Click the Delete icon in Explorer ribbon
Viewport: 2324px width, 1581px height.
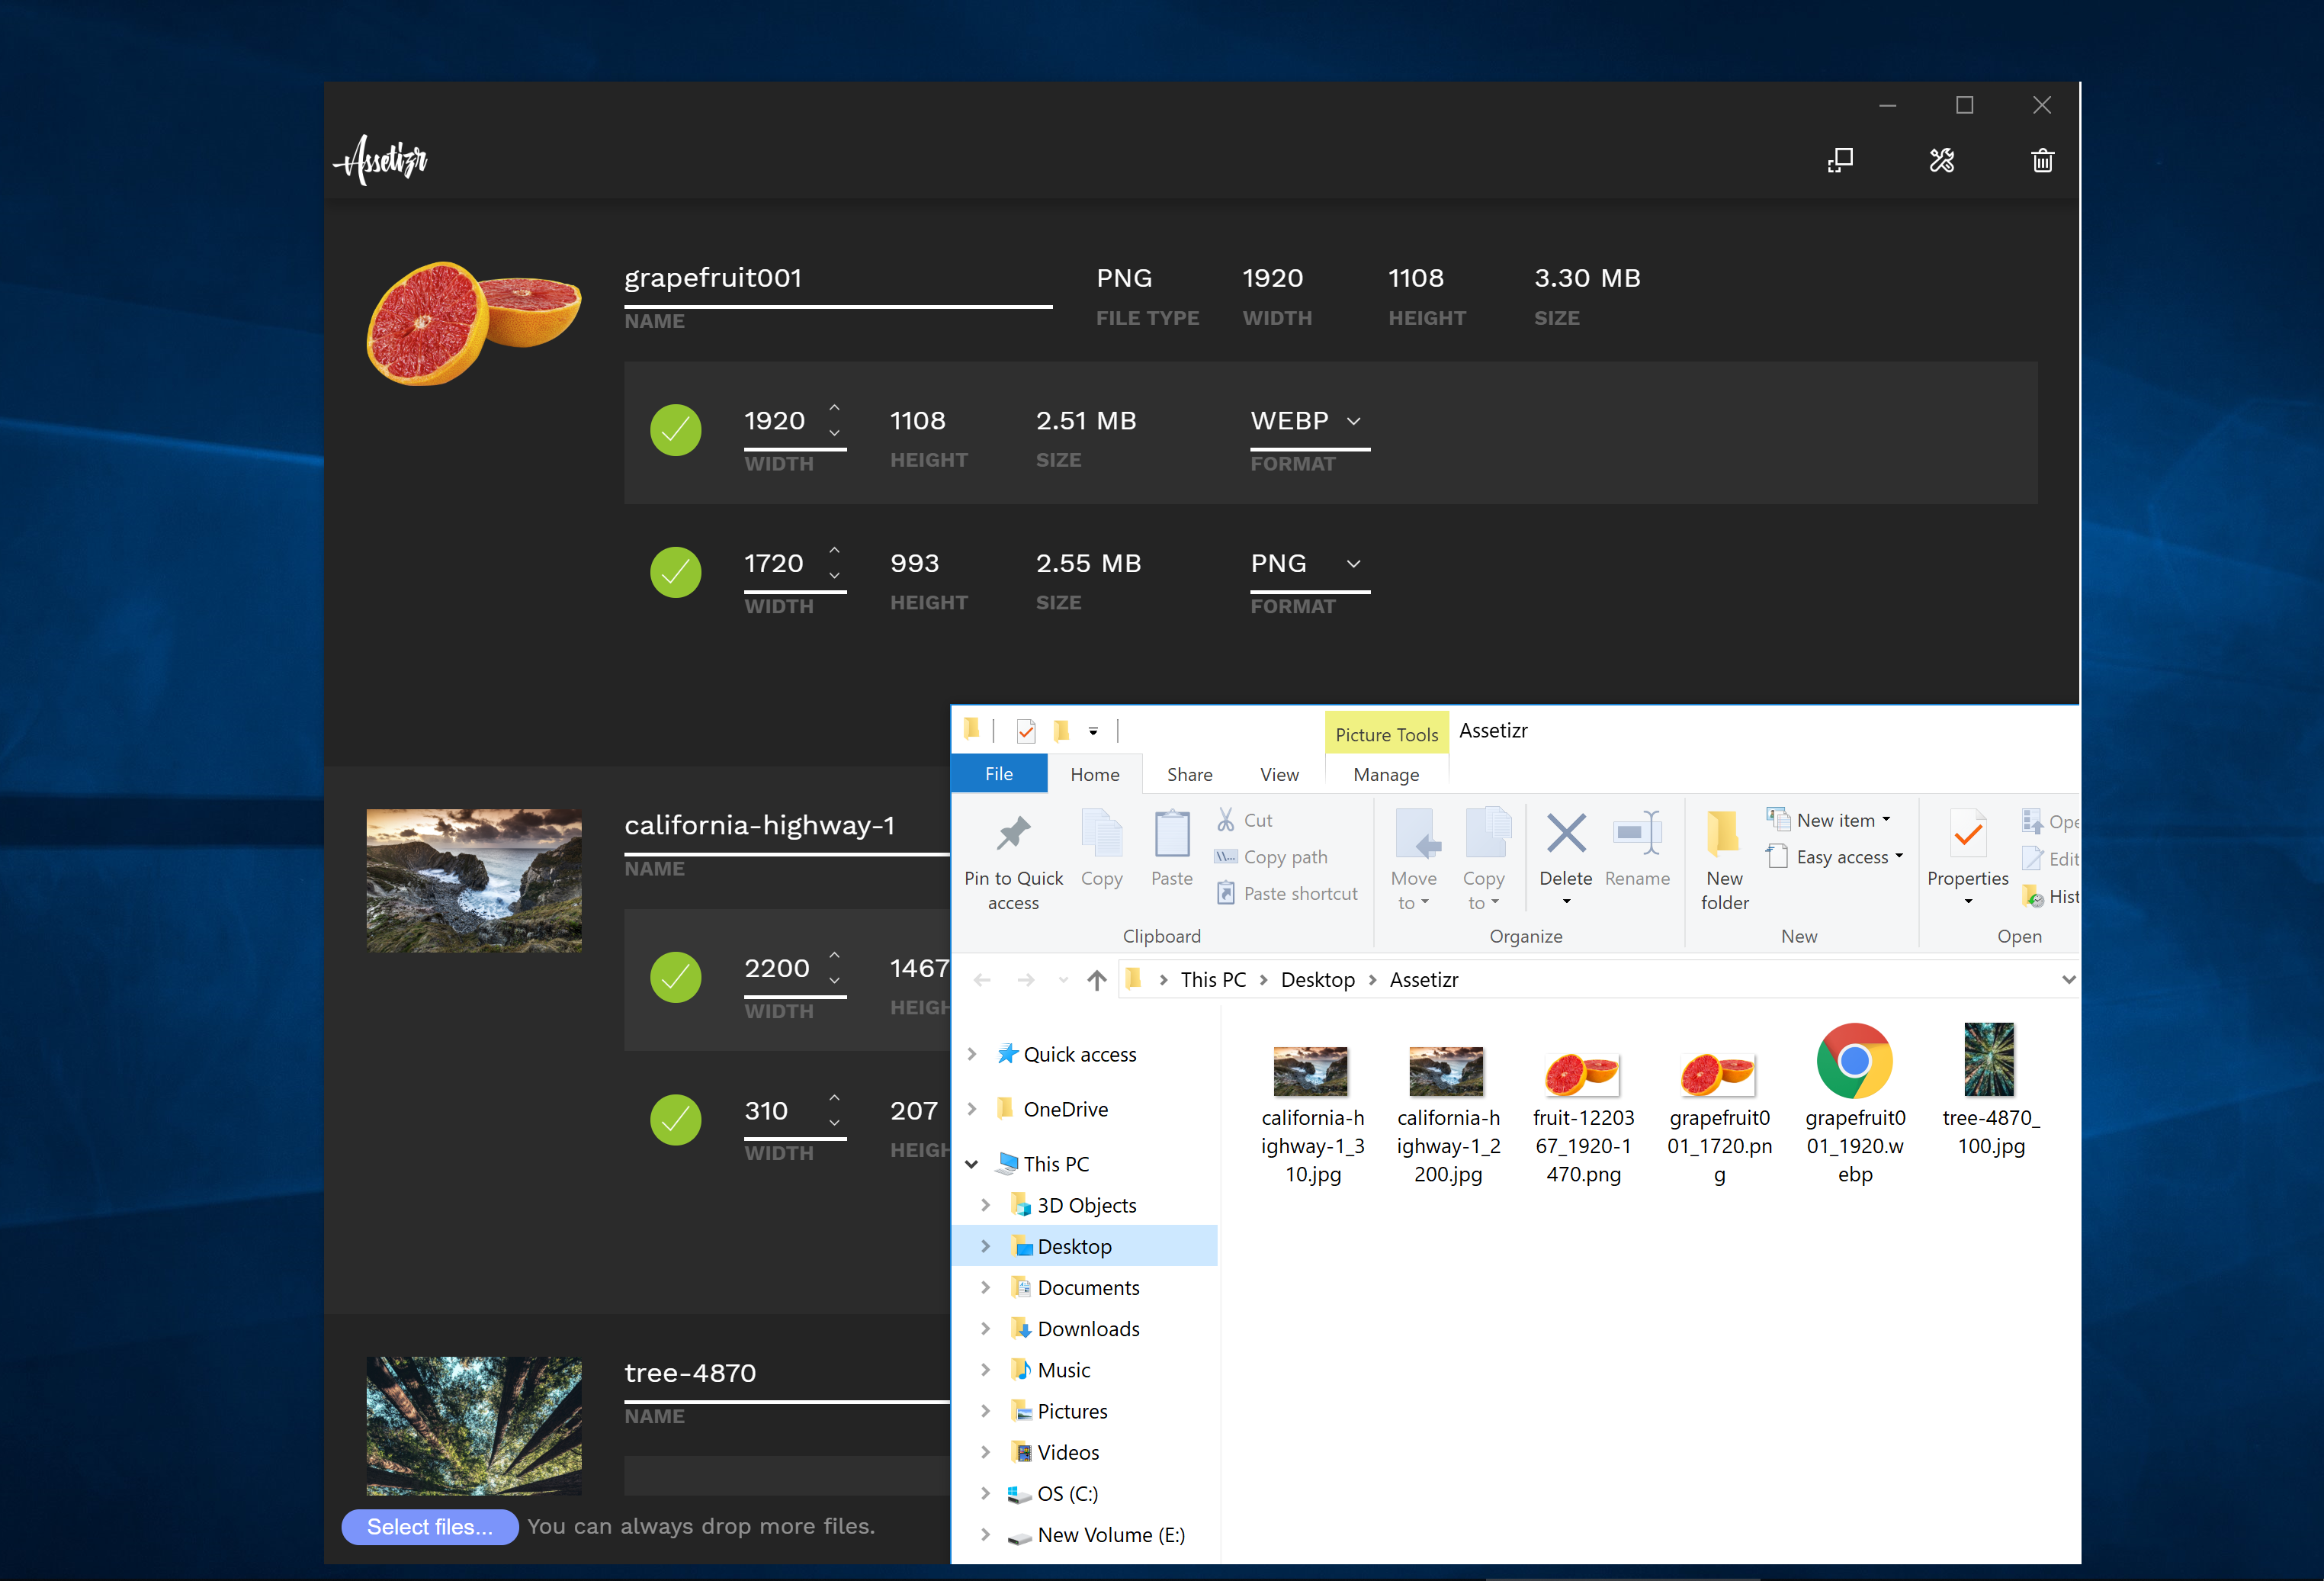[1565, 836]
